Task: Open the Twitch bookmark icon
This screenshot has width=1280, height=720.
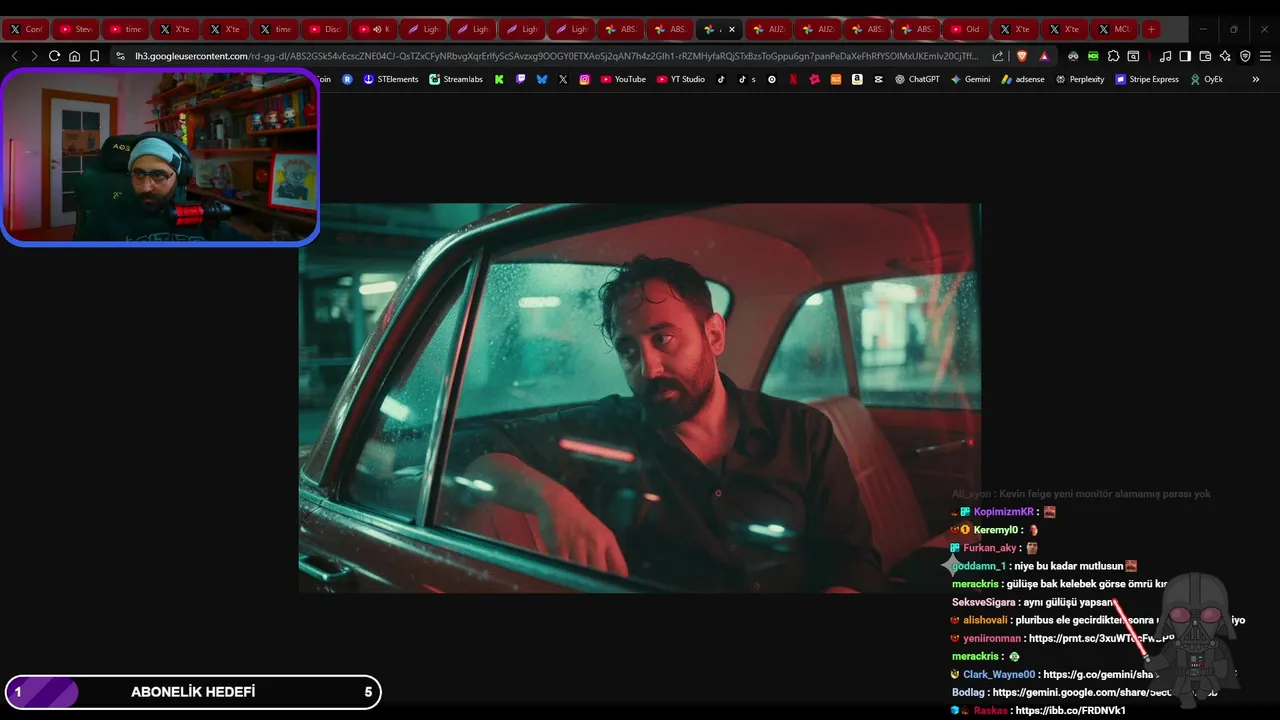Action: pyautogui.click(x=520, y=79)
